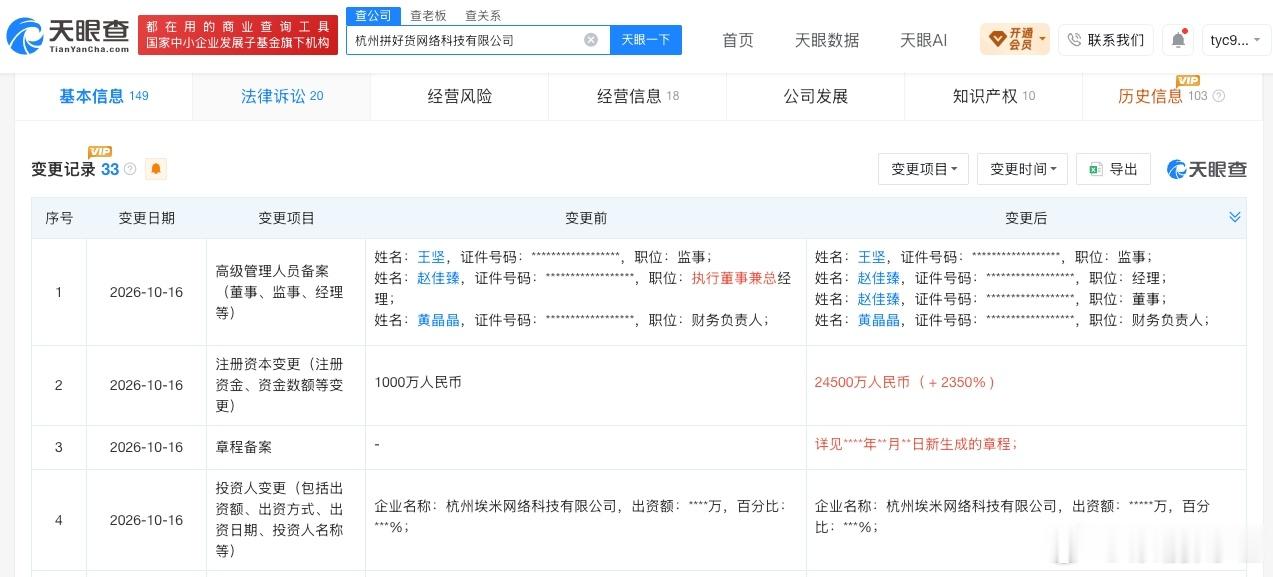The height and width of the screenshot is (577, 1273).
Task: Switch to 经营信息 18 tab
Action: [x=637, y=96]
